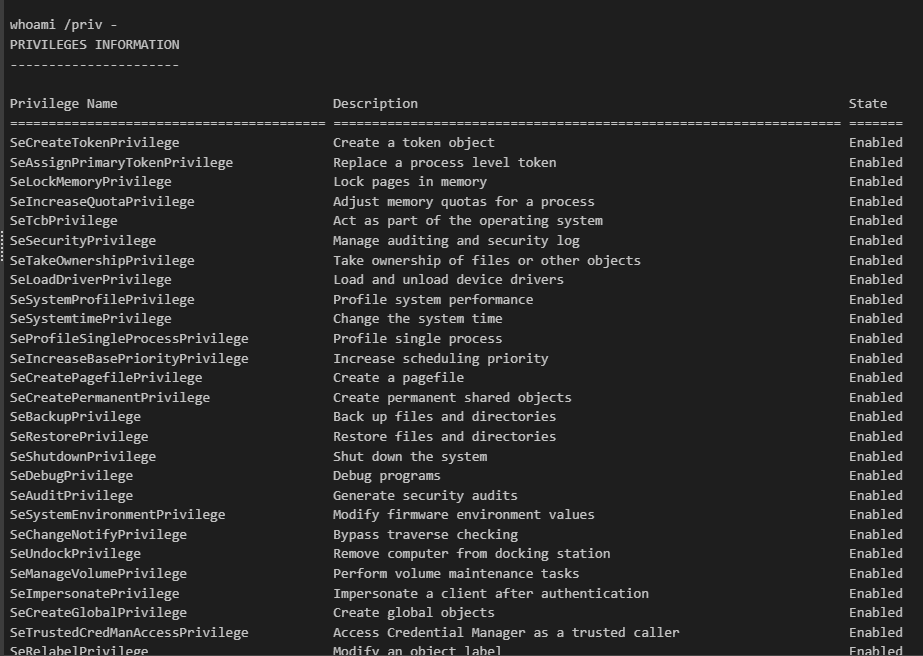Click the Privilege Name column header

click(x=63, y=104)
